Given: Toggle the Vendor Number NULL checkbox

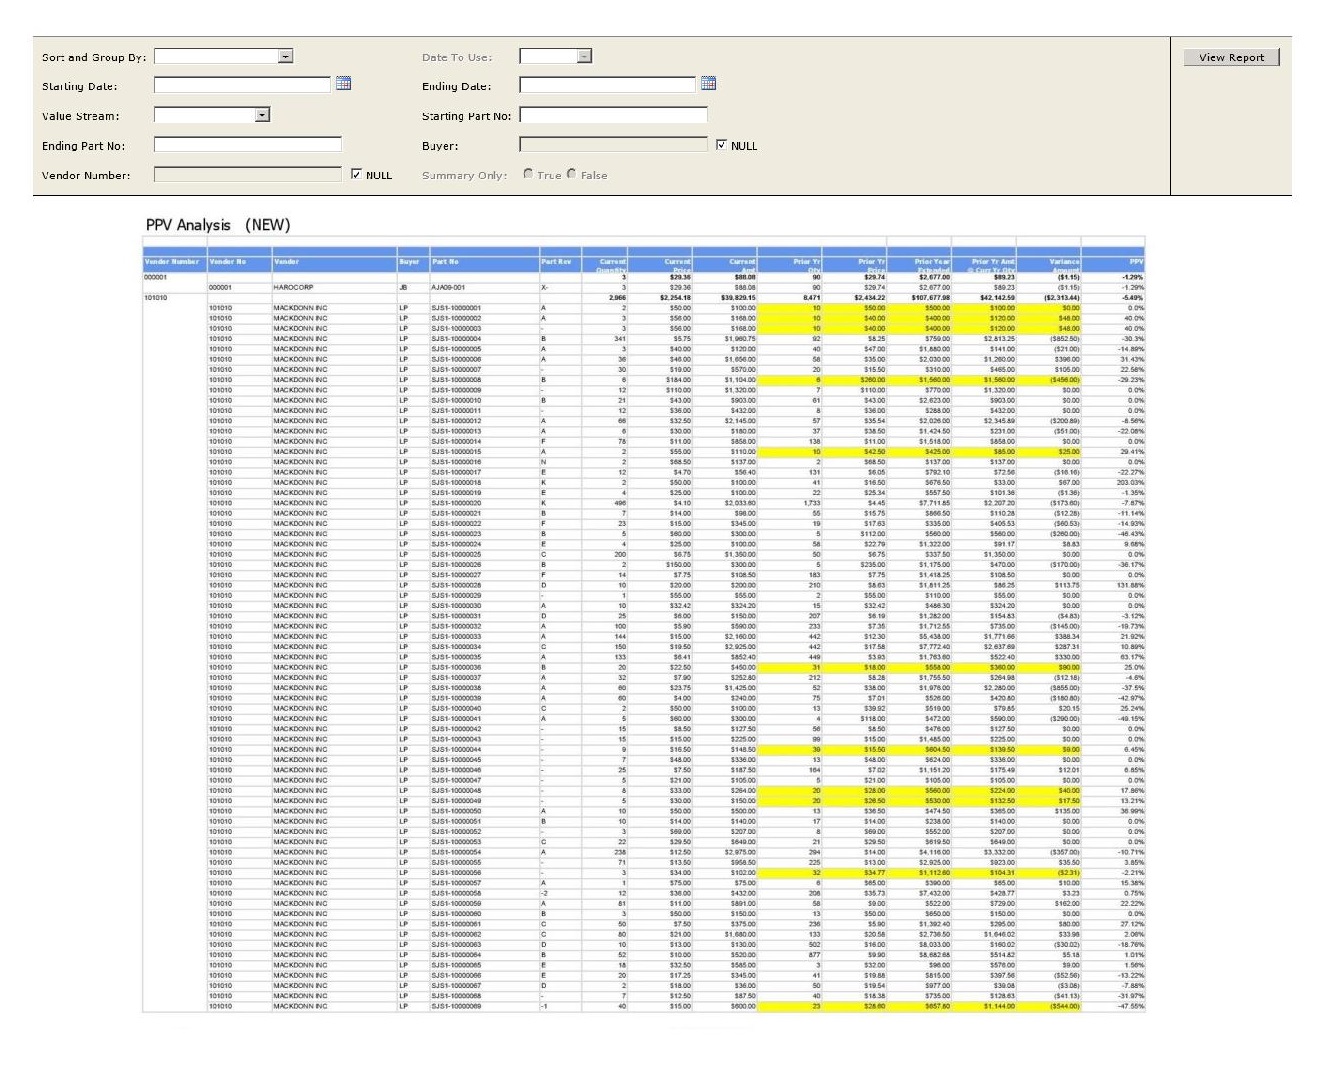Looking at the screenshot, I should point(357,174).
